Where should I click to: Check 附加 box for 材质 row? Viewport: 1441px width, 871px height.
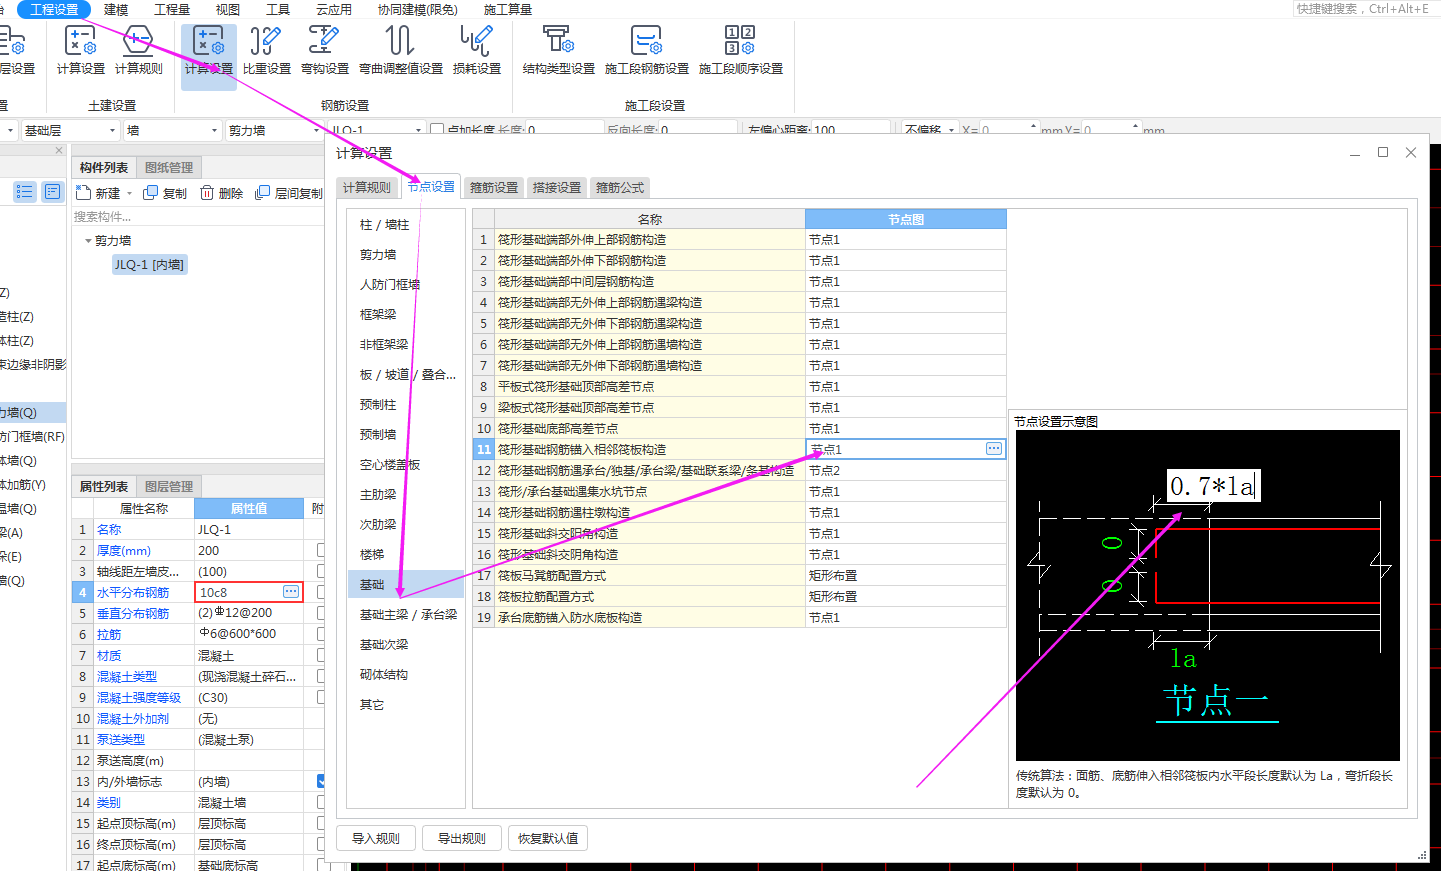(x=321, y=655)
